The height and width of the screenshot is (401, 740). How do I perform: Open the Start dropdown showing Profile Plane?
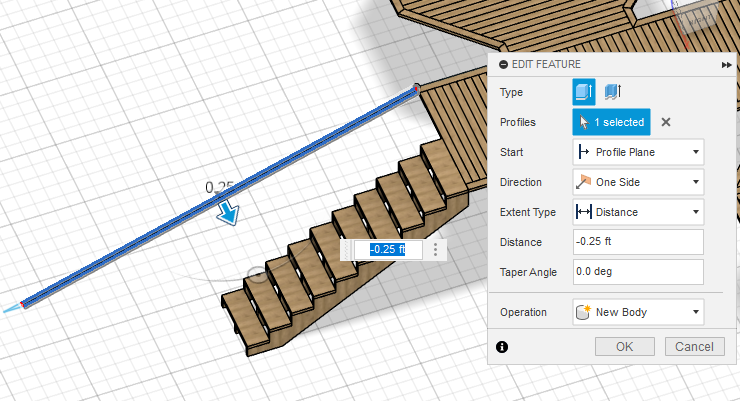pos(638,152)
